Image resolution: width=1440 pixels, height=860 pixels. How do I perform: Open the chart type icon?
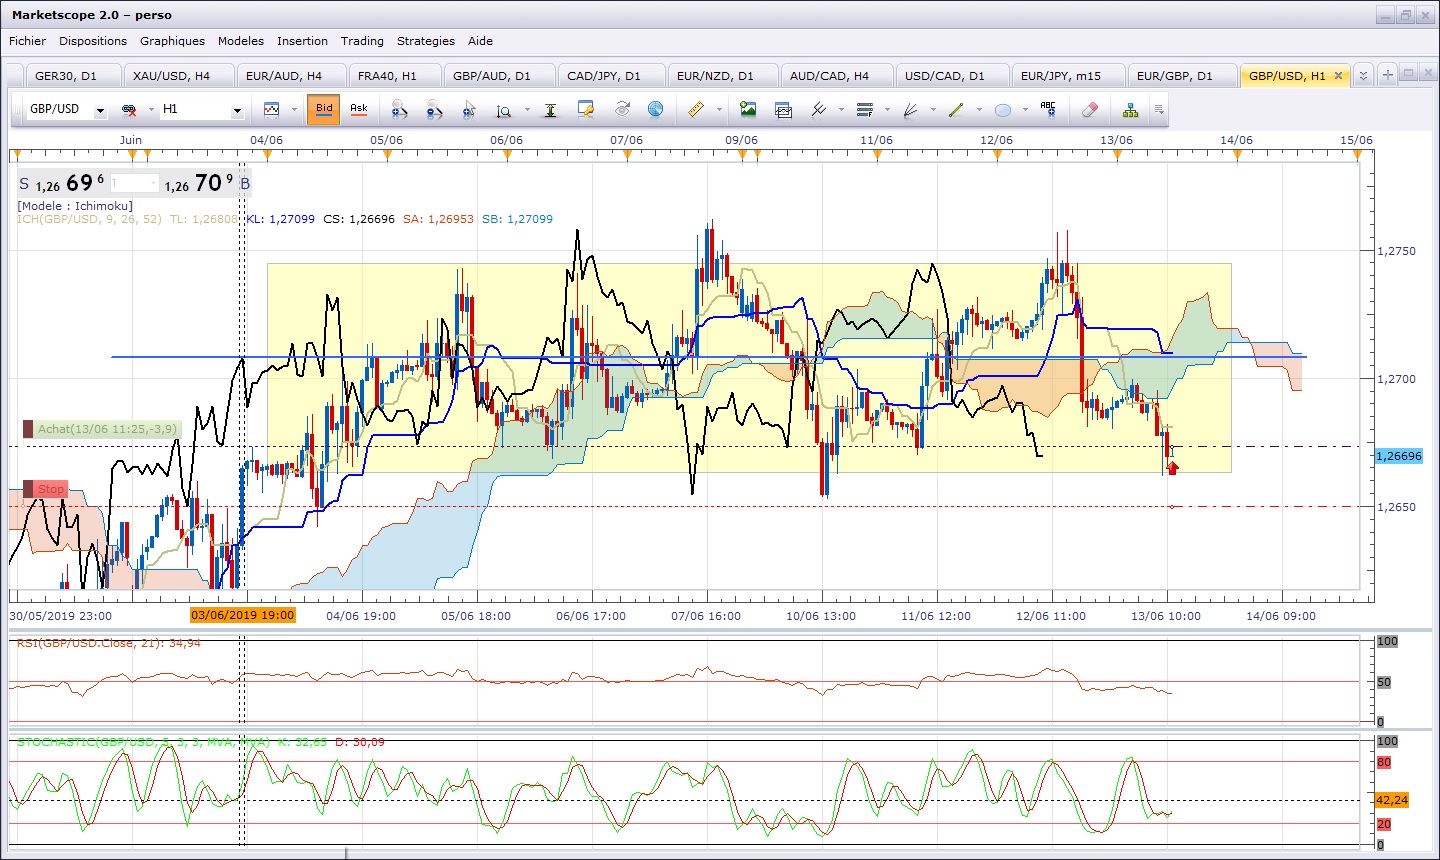click(271, 109)
